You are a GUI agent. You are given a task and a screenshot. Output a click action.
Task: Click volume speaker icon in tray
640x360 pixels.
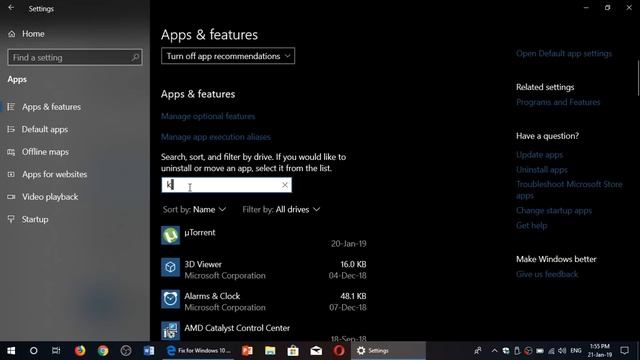(562, 351)
